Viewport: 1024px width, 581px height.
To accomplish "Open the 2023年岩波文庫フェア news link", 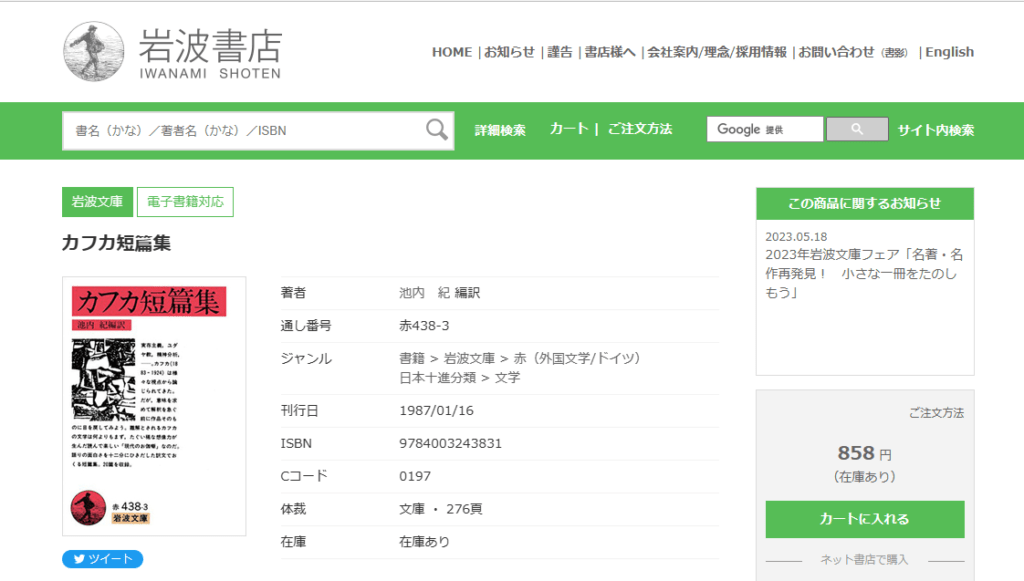I will pos(864,273).
